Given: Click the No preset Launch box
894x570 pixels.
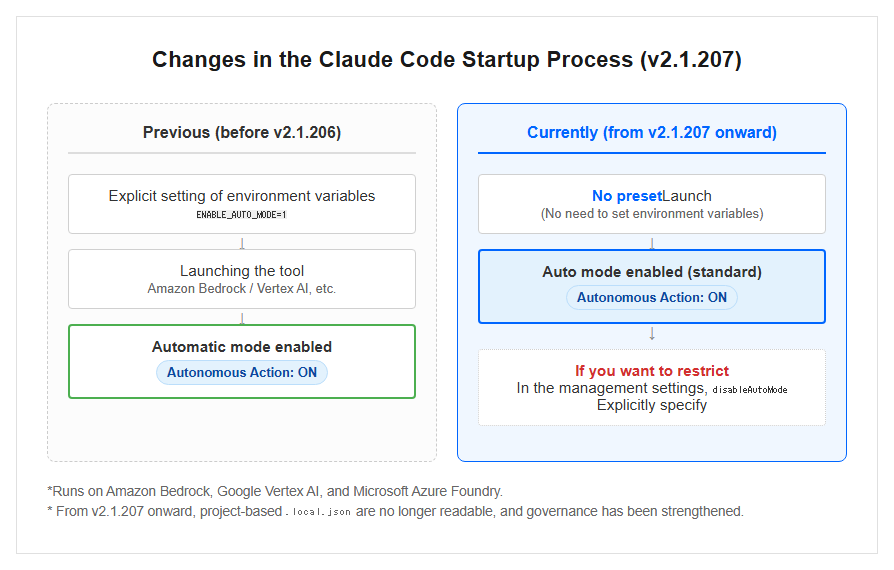Looking at the screenshot, I should [652, 204].
